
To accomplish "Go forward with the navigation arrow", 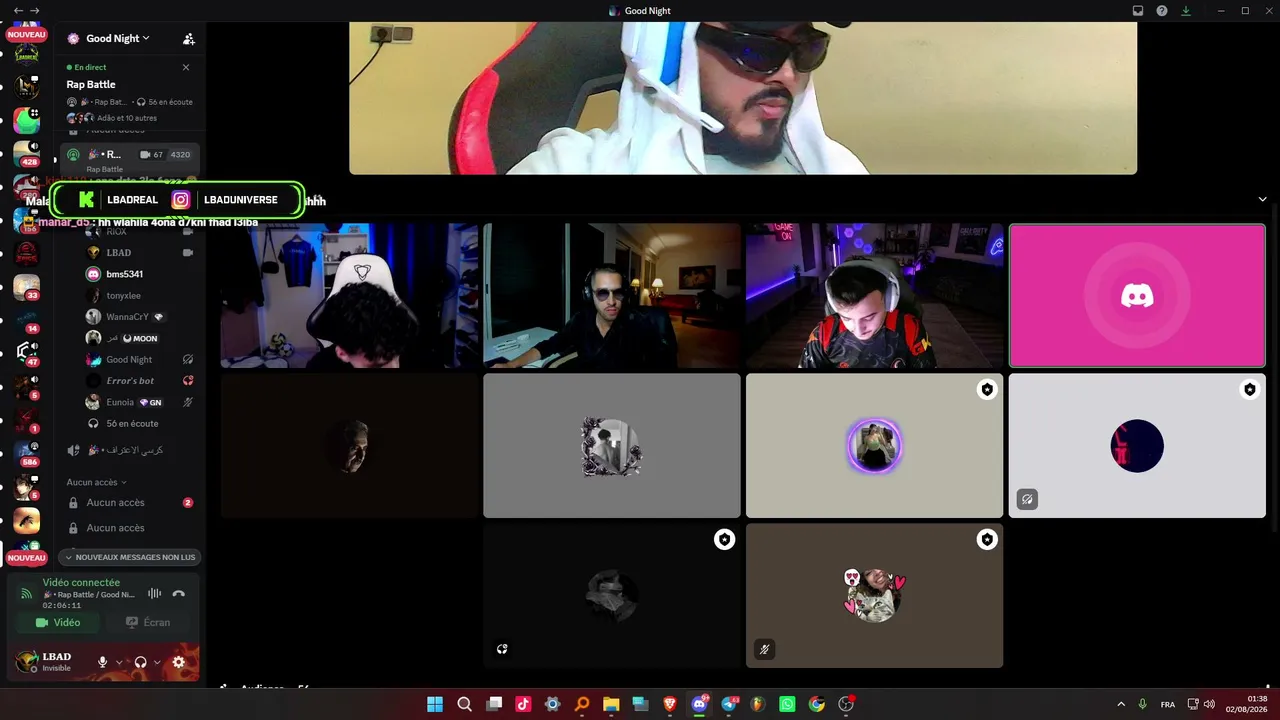I will (35, 11).
